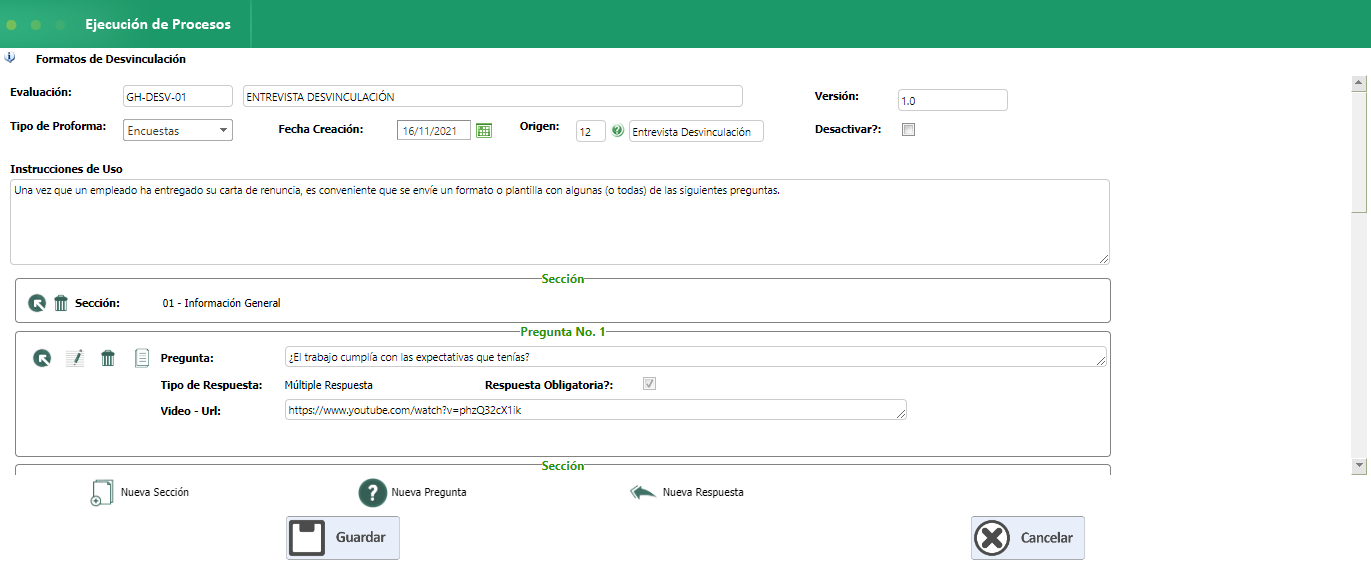Click the scrollbar down arrow of the form

1358,465
